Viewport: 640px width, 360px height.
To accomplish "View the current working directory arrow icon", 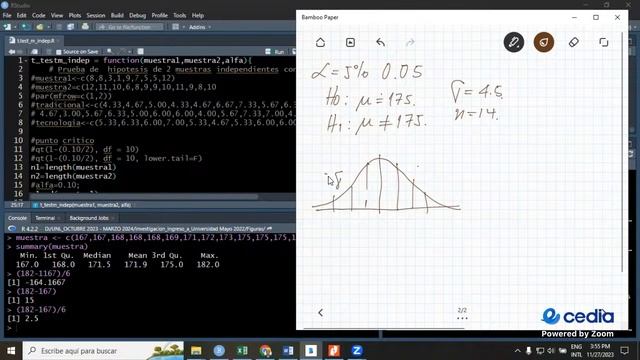I will point(269,229).
